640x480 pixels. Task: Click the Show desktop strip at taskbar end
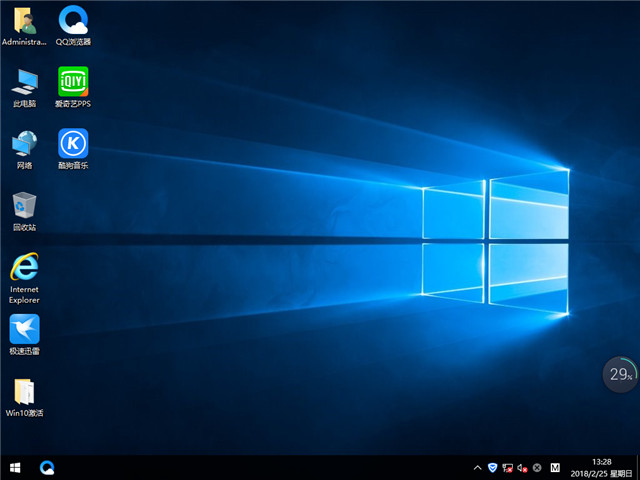click(x=638, y=468)
